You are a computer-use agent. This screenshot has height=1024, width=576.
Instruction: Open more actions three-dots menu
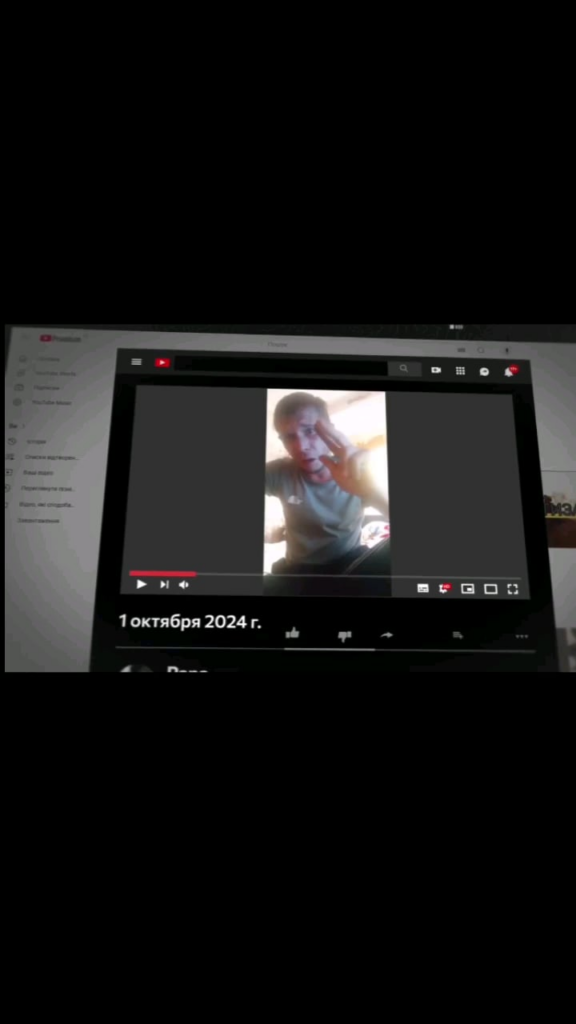click(x=521, y=636)
